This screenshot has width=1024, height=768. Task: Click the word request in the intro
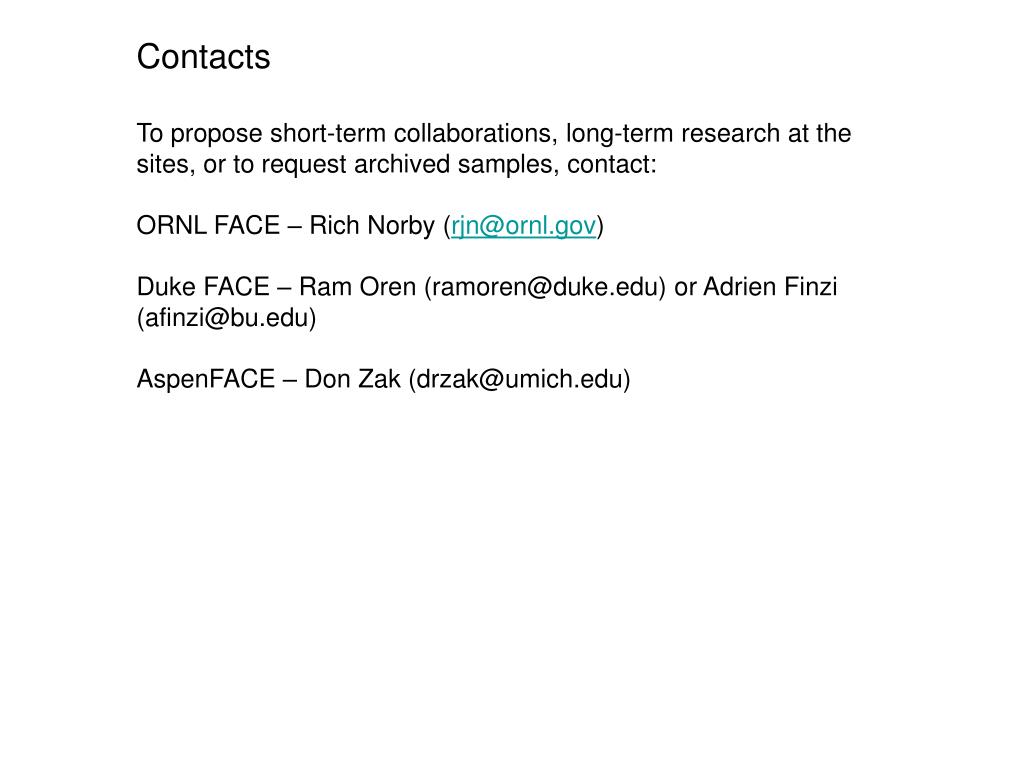[x=304, y=166]
